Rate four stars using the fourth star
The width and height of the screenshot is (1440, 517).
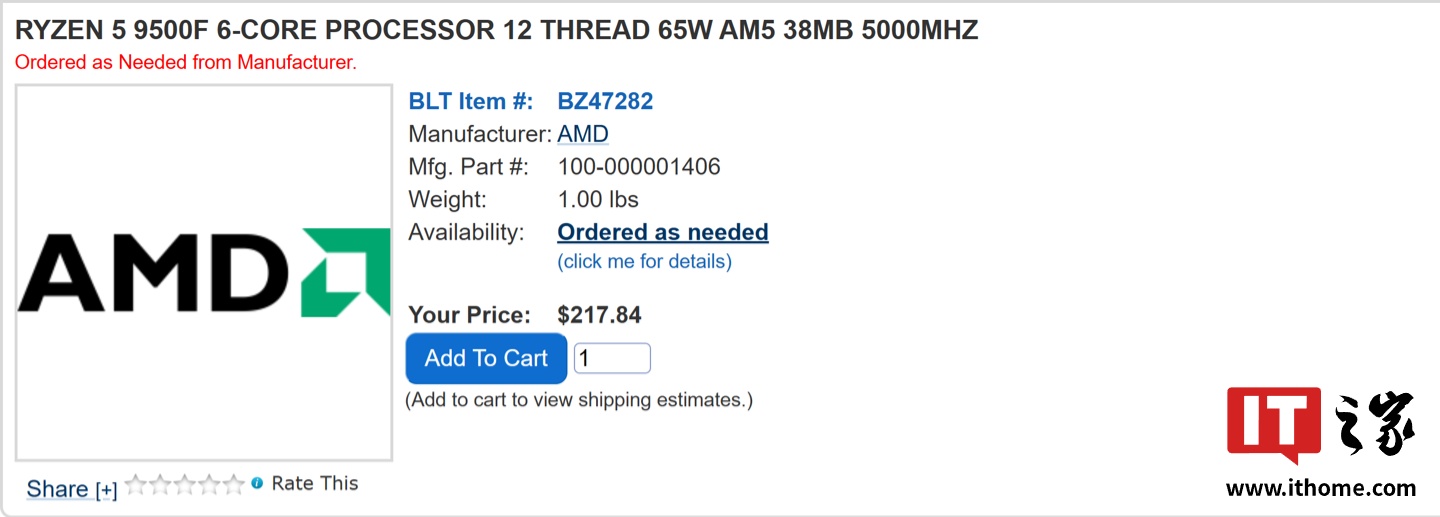pyautogui.click(x=208, y=485)
